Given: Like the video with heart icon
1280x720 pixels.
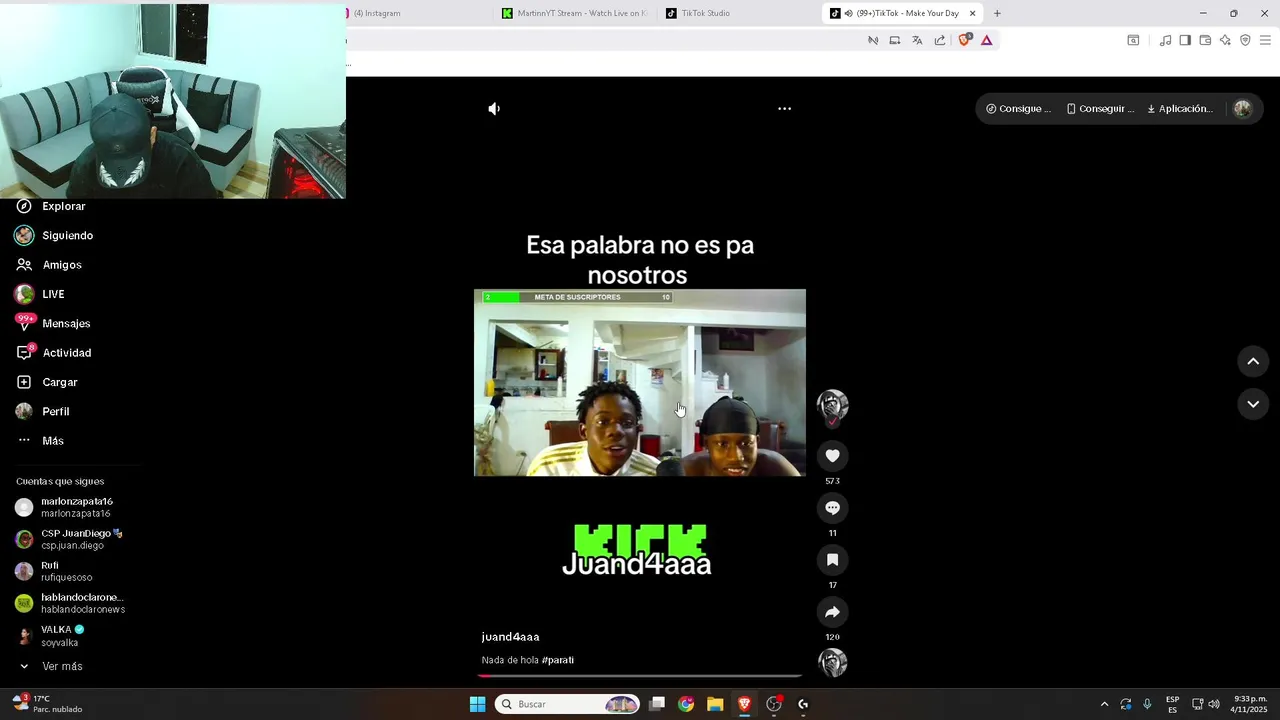Looking at the screenshot, I should 832,456.
